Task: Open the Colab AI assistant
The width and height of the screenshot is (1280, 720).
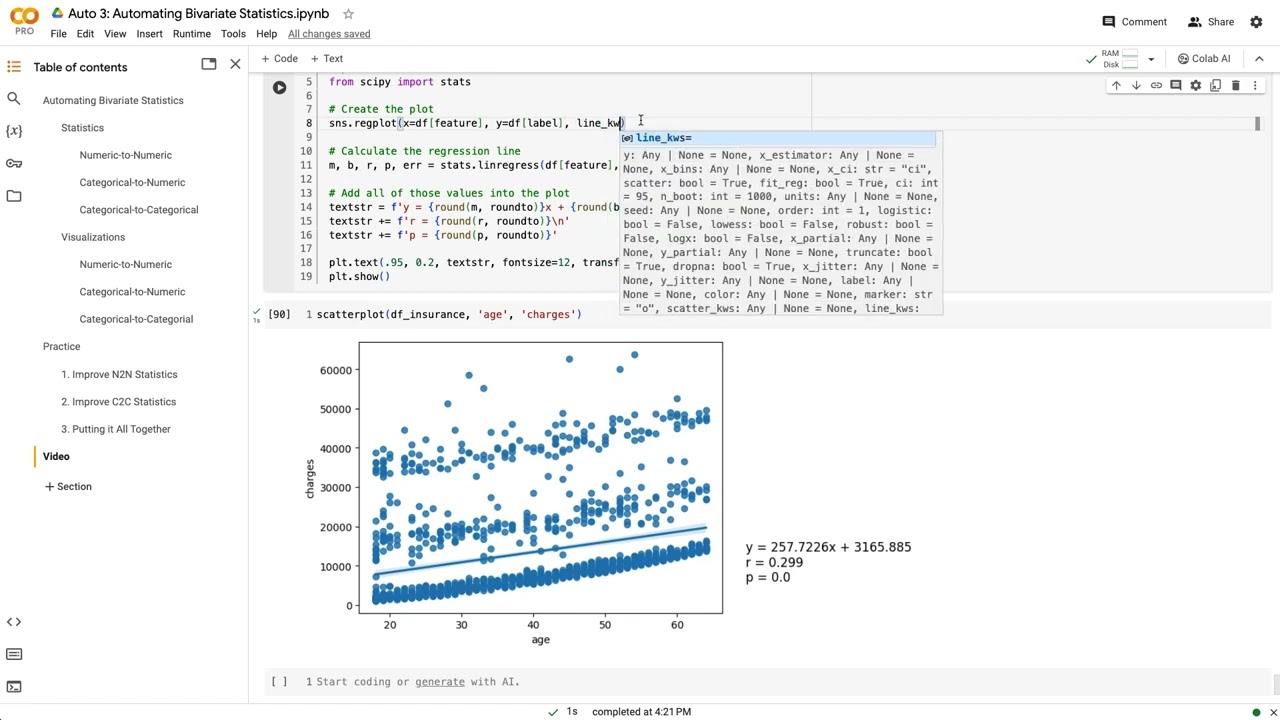Action: 1204,59
